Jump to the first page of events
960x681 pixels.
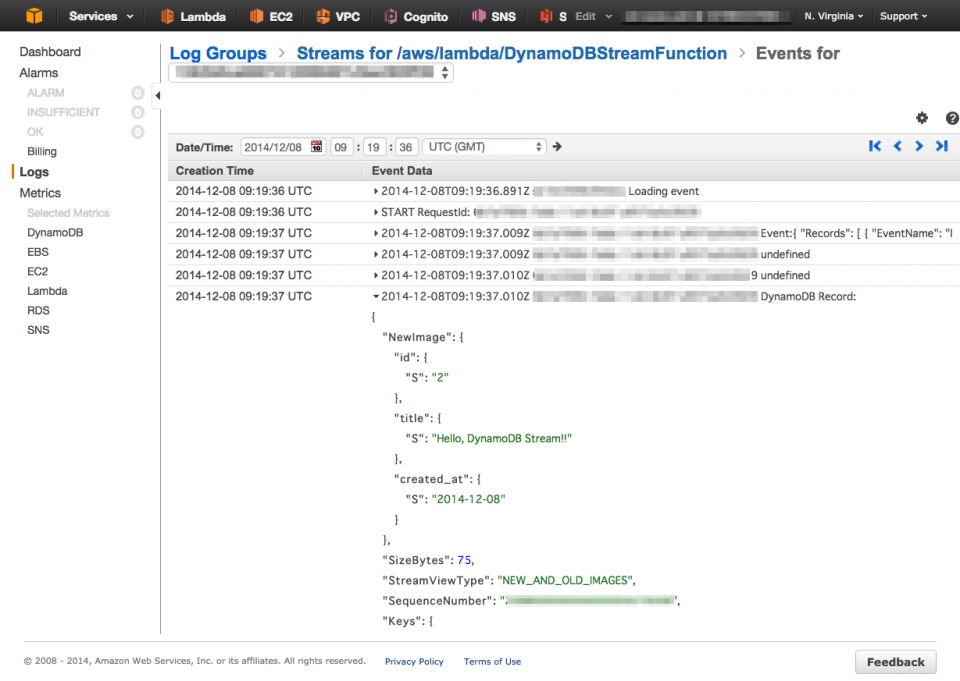click(x=875, y=146)
